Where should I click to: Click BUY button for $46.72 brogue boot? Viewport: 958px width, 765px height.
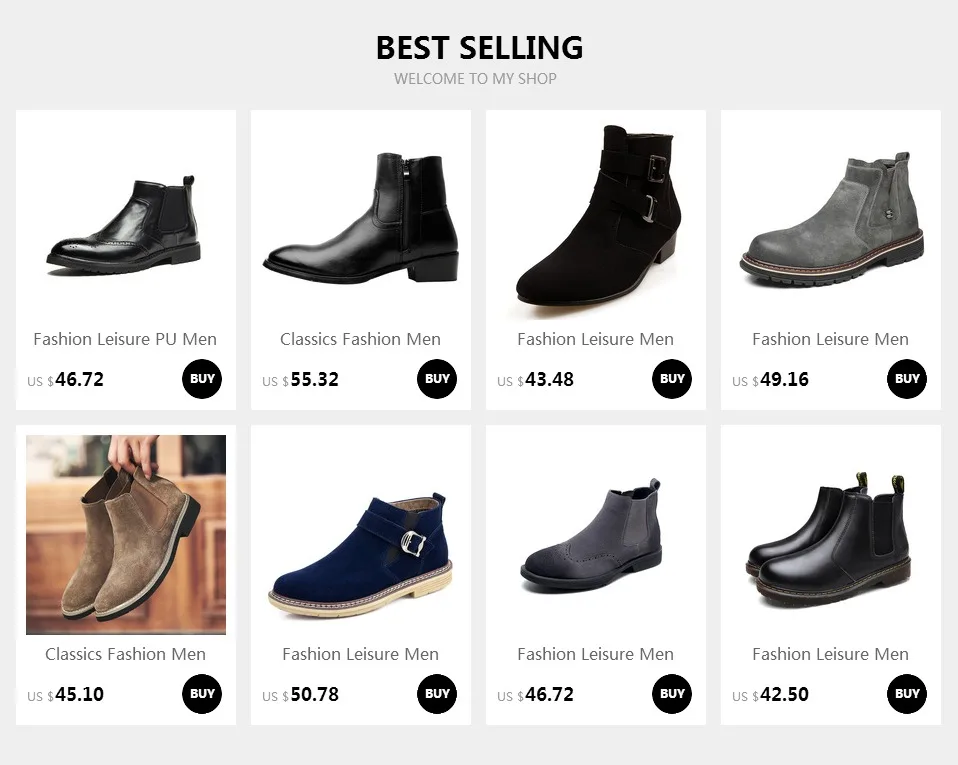click(202, 379)
